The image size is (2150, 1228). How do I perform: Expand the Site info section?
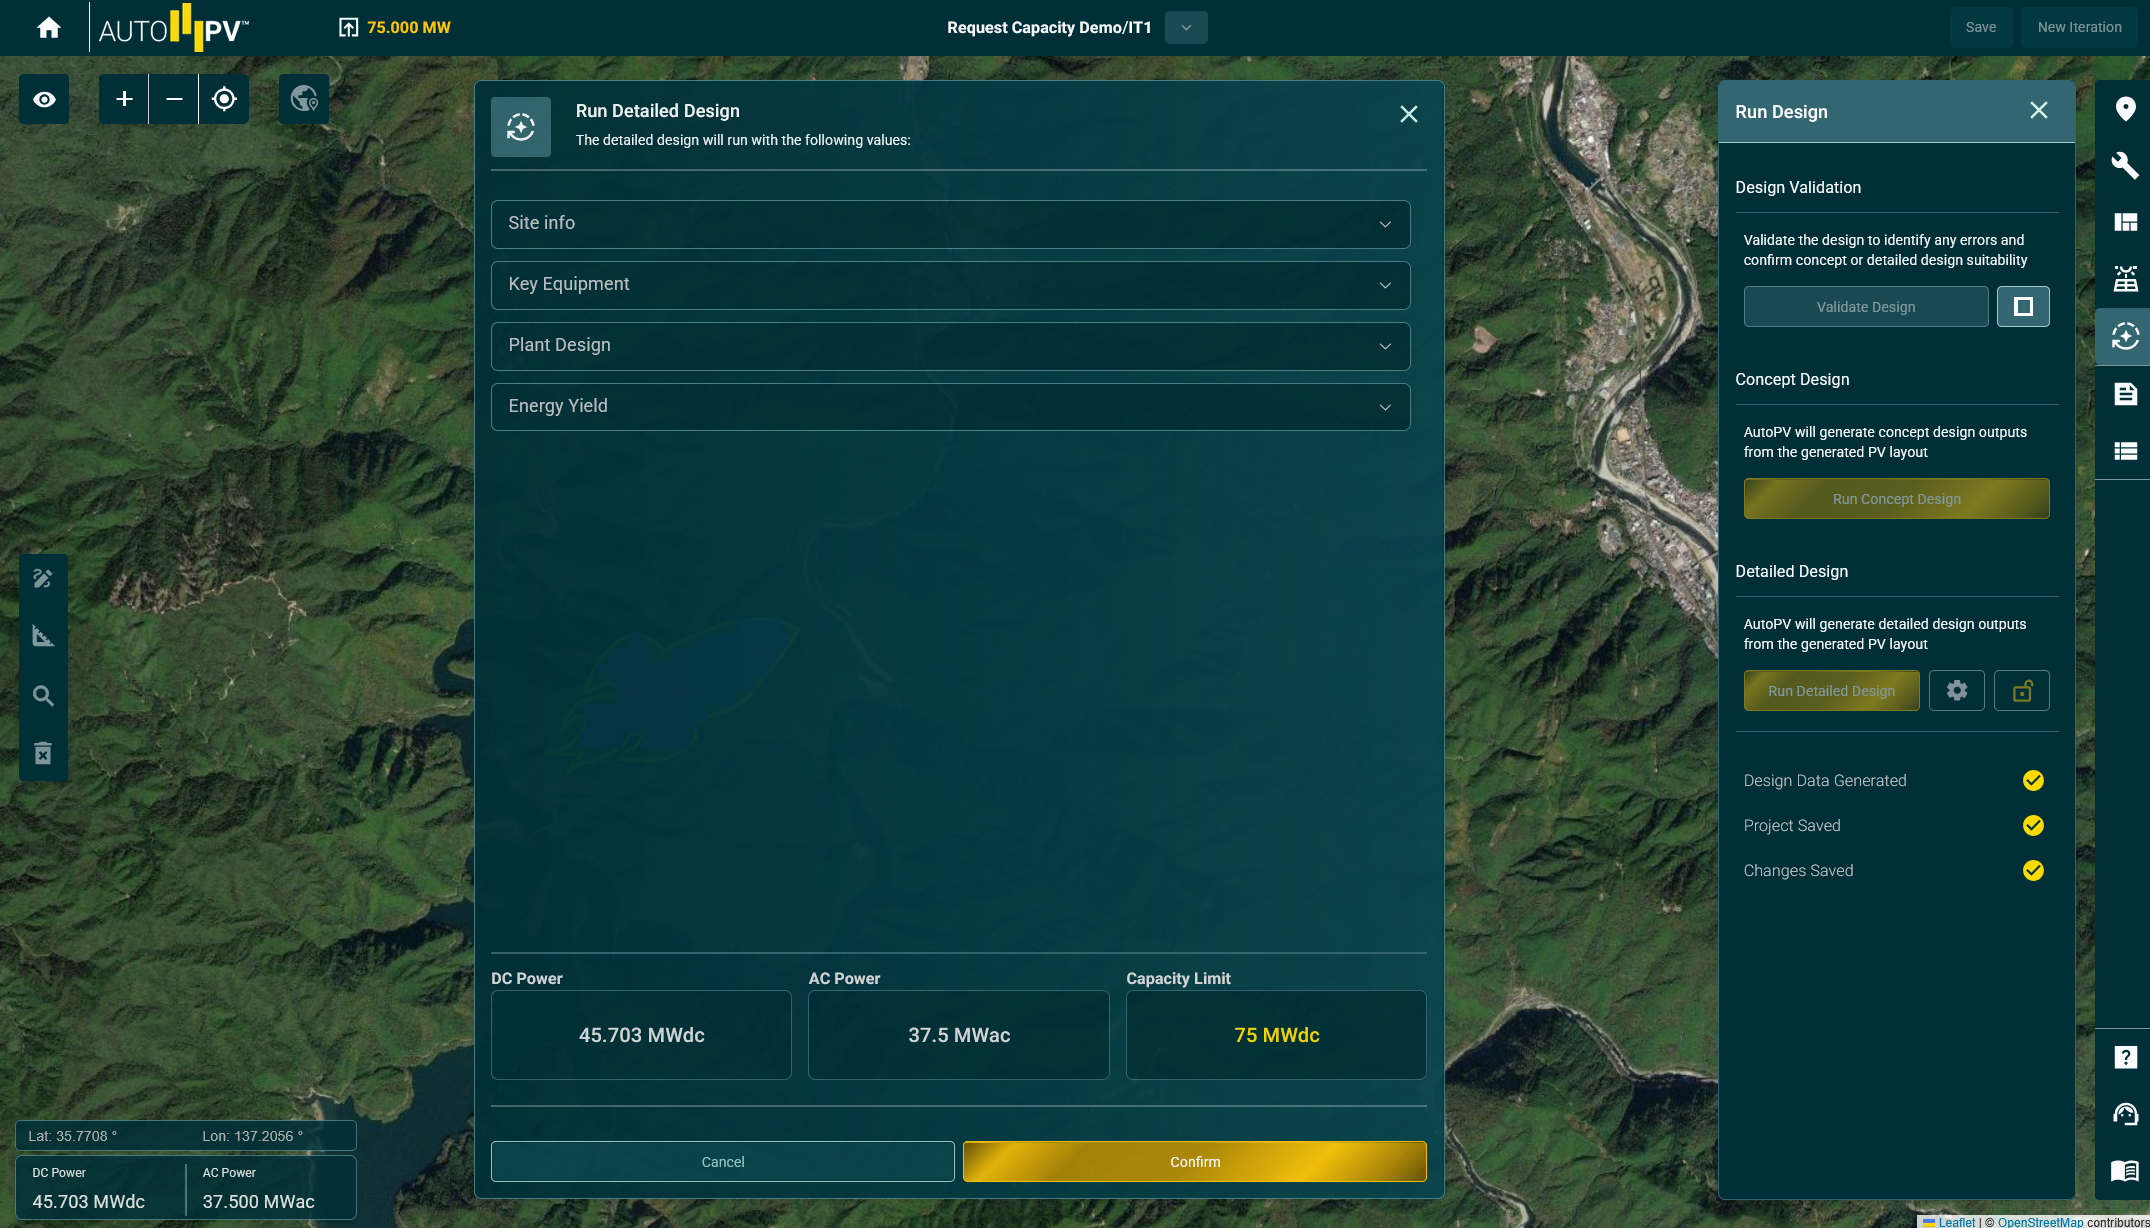click(x=950, y=224)
